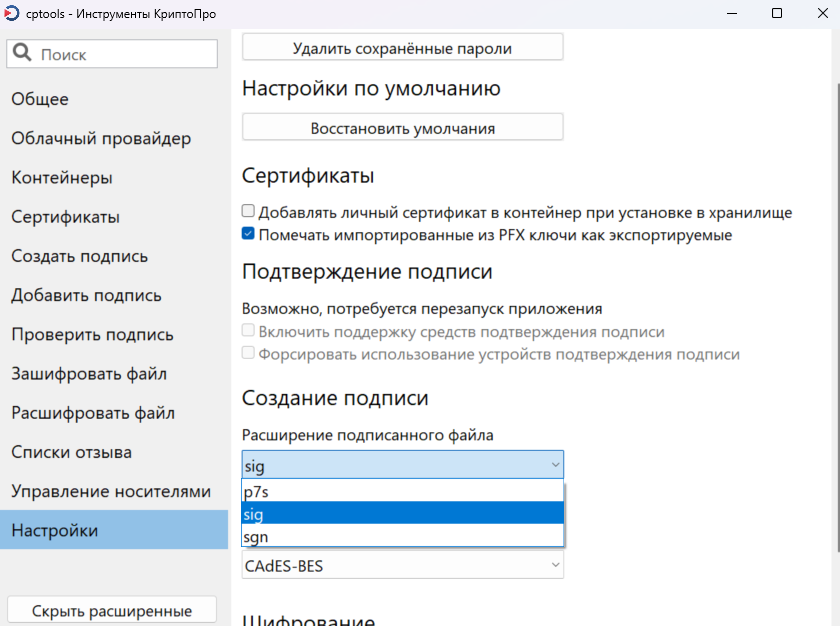Open Расшифровать файл page
The image size is (840, 626).
coord(114,413)
